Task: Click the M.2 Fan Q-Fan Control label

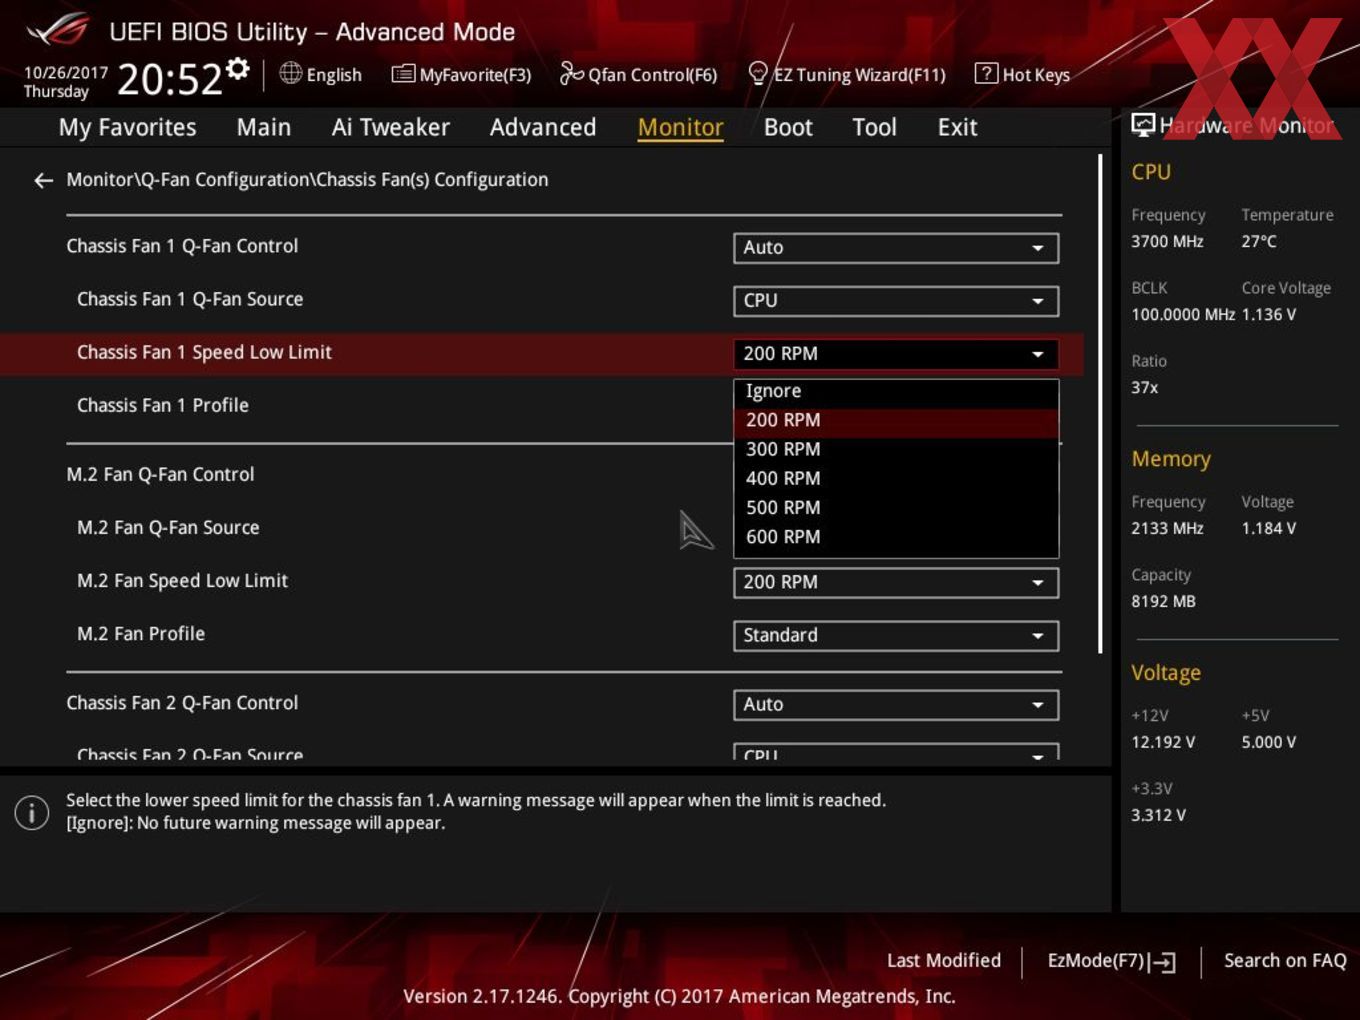Action: pos(160,474)
